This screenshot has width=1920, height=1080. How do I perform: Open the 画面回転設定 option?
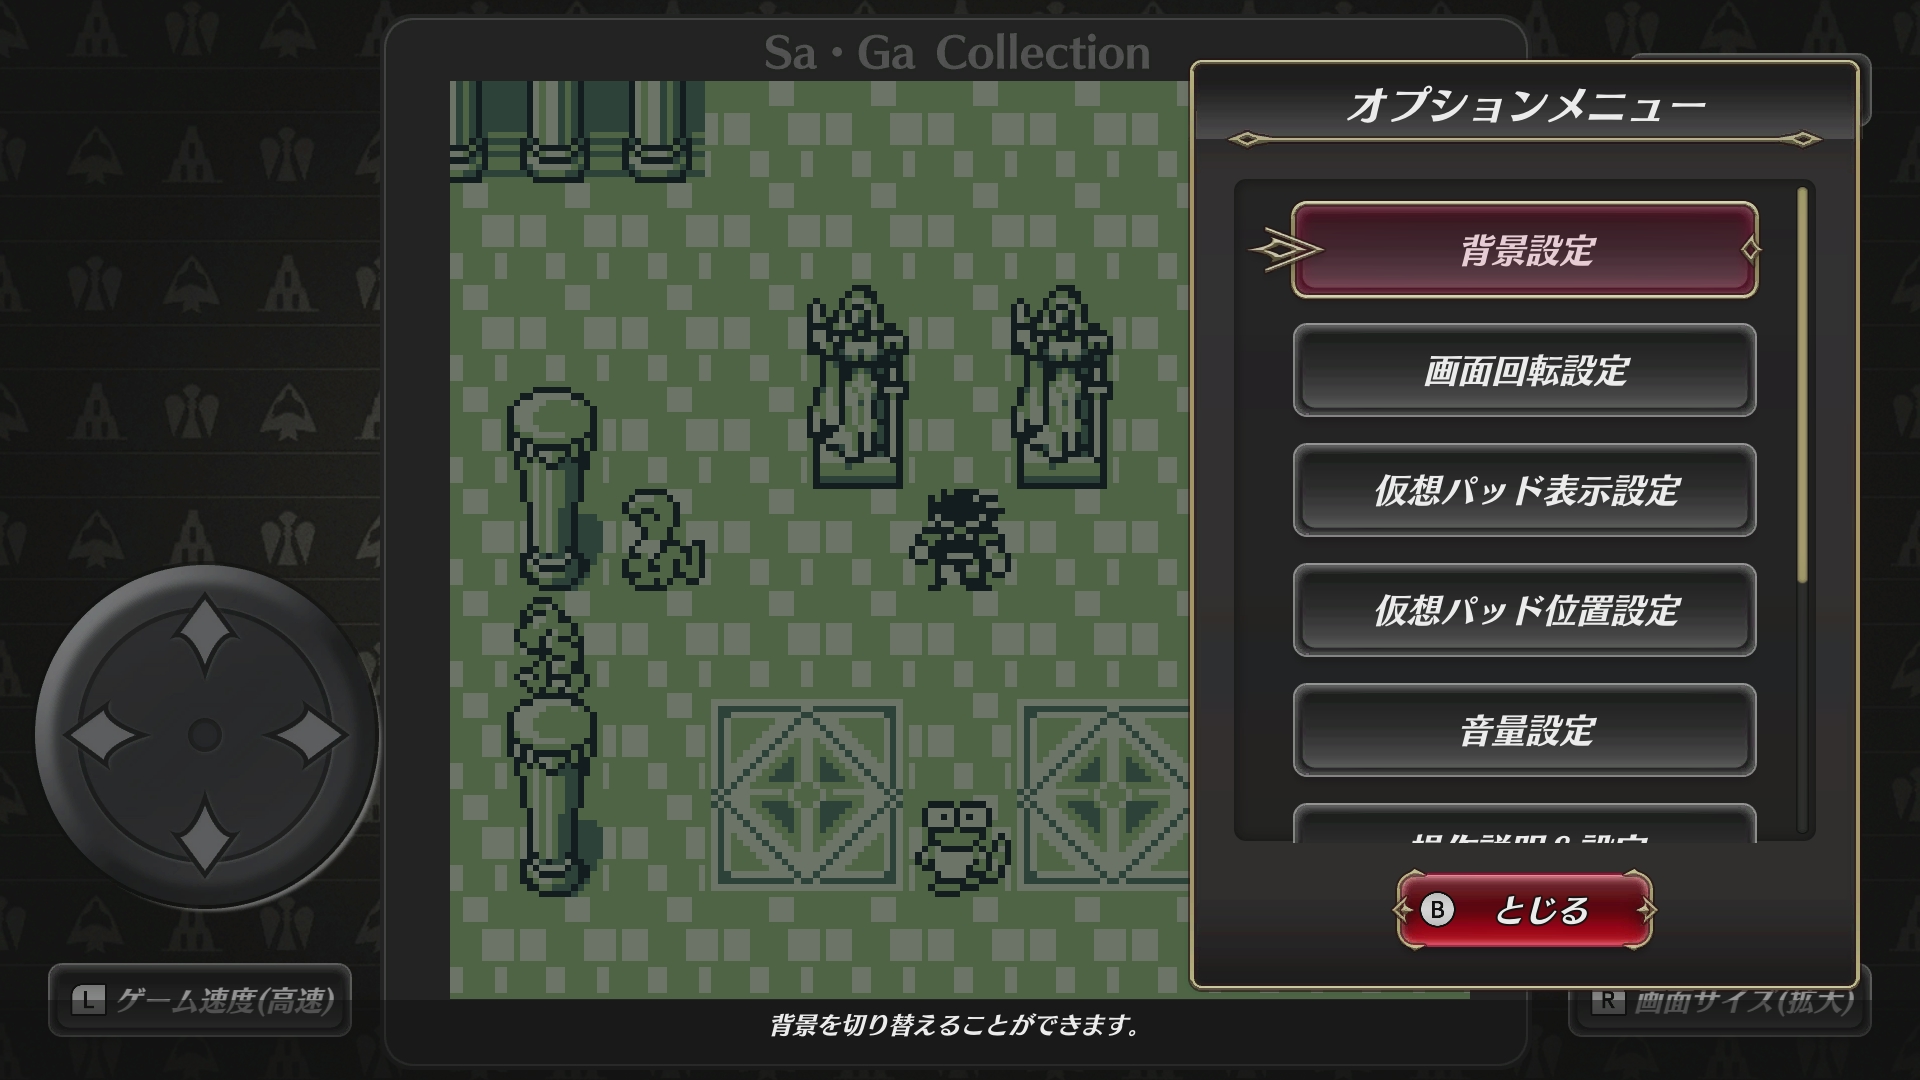(1525, 370)
